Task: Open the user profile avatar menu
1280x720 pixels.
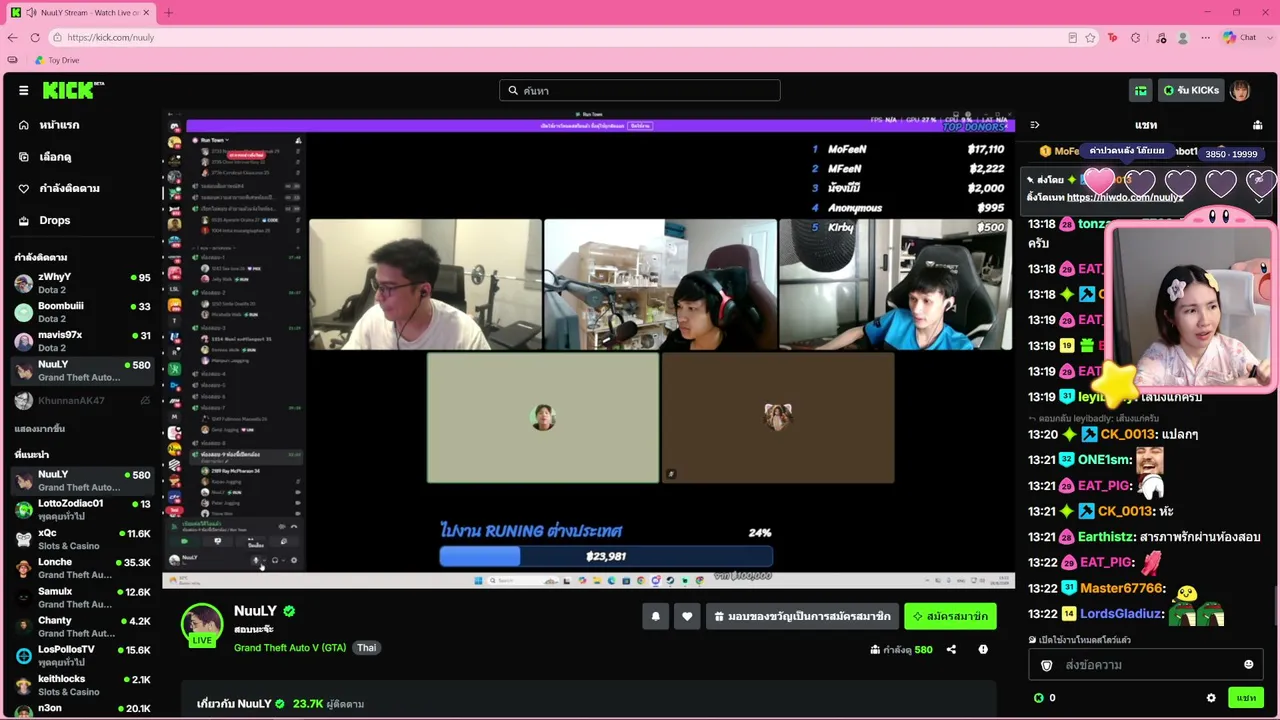Action: [1240, 91]
